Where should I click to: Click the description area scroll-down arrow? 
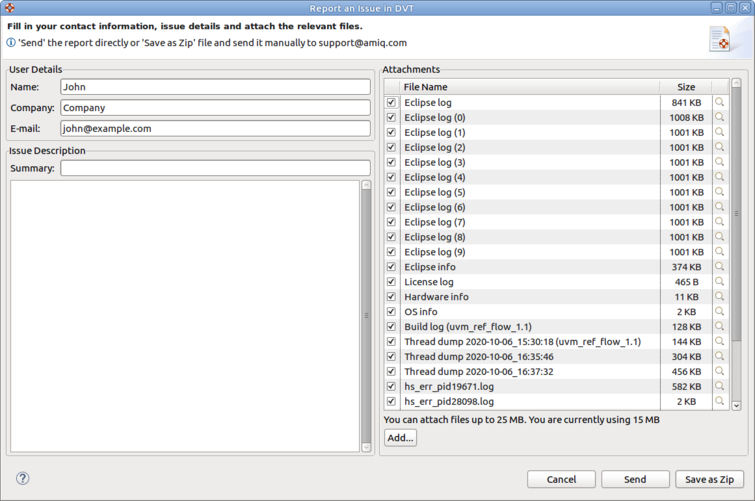click(366, 448)
